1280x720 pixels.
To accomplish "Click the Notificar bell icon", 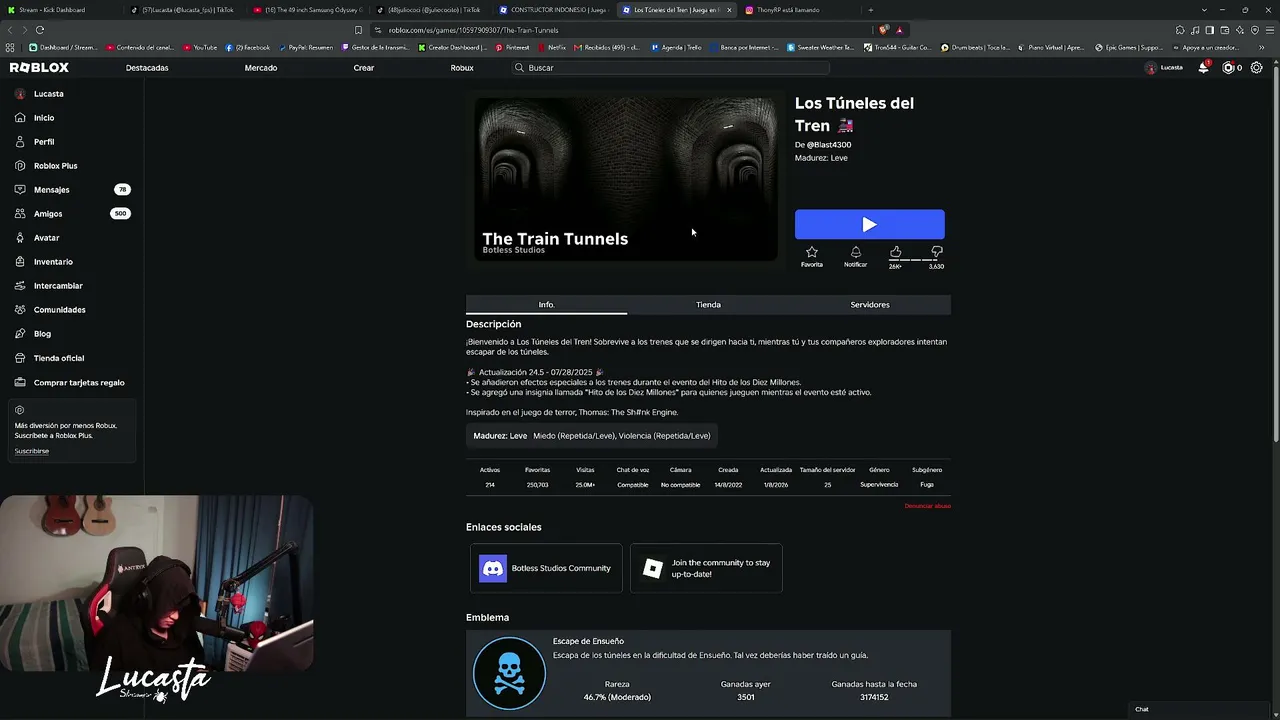I will [x=855, y=252].
